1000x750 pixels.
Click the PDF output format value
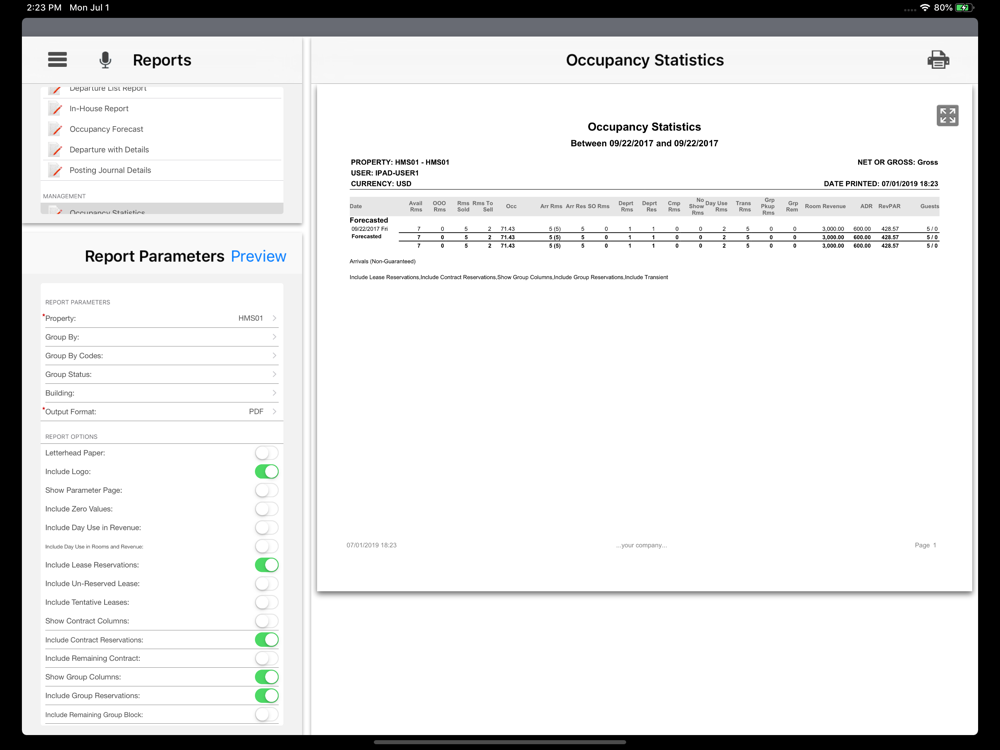point(256,411)
